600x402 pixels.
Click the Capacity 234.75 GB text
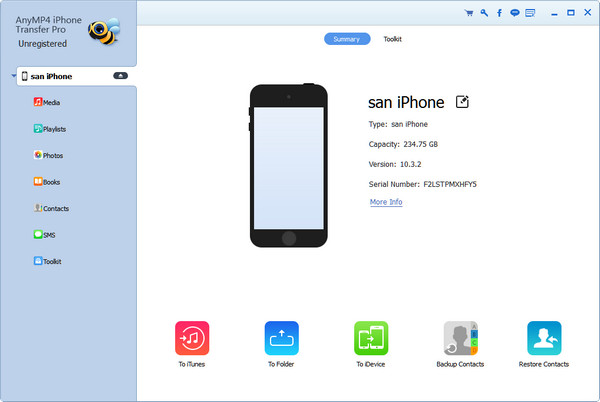(x=403, y=144)
